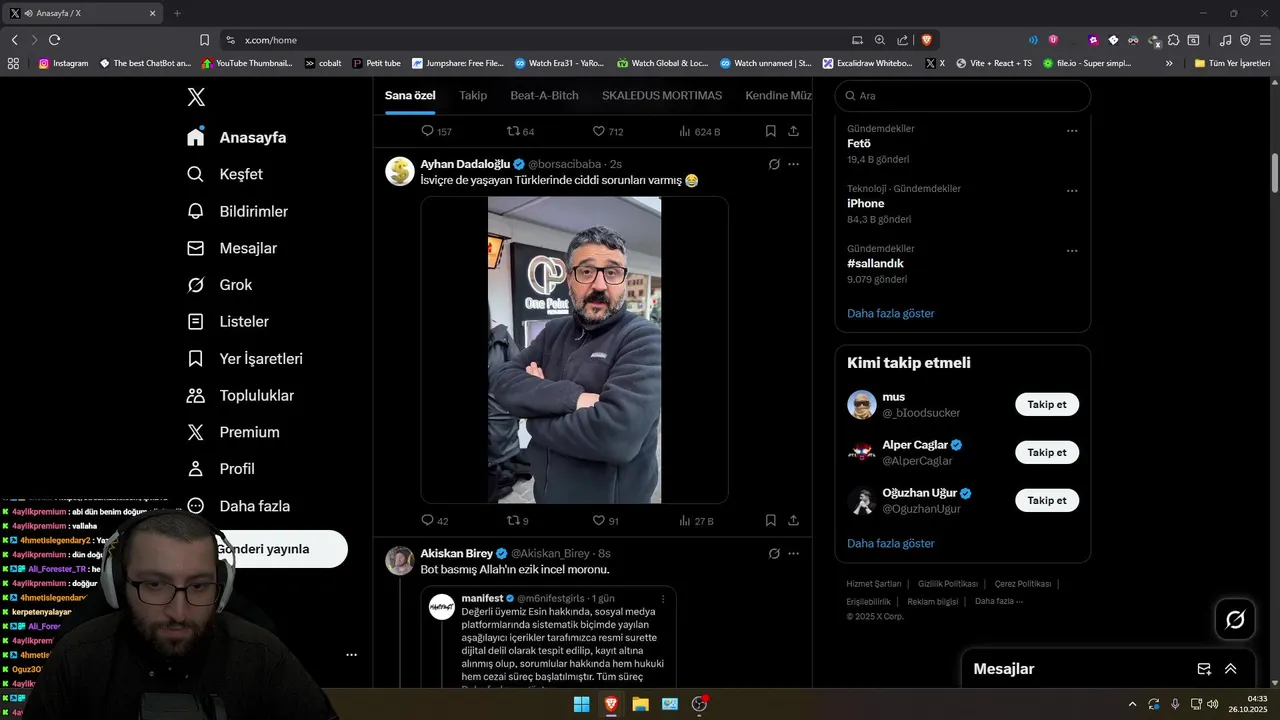
Task: Open Premium page
Action: click(x=233, y=432)
